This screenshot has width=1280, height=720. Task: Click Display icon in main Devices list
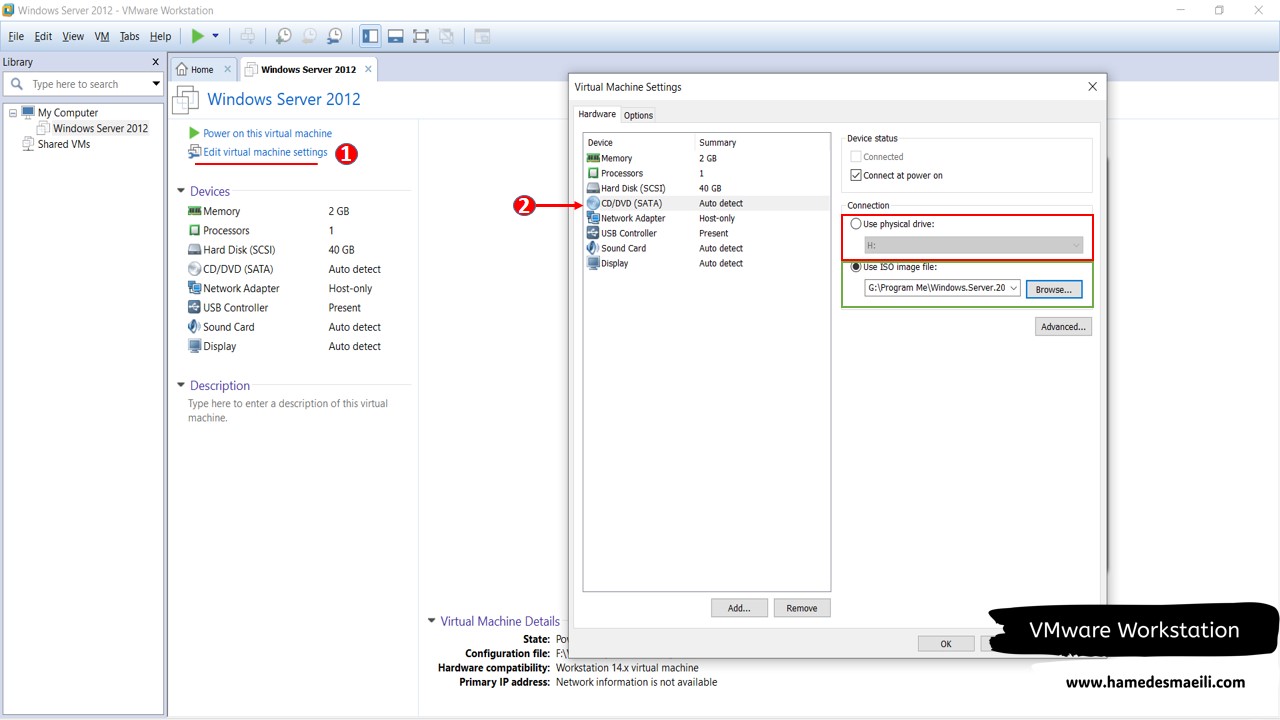[x=195, y=346]
